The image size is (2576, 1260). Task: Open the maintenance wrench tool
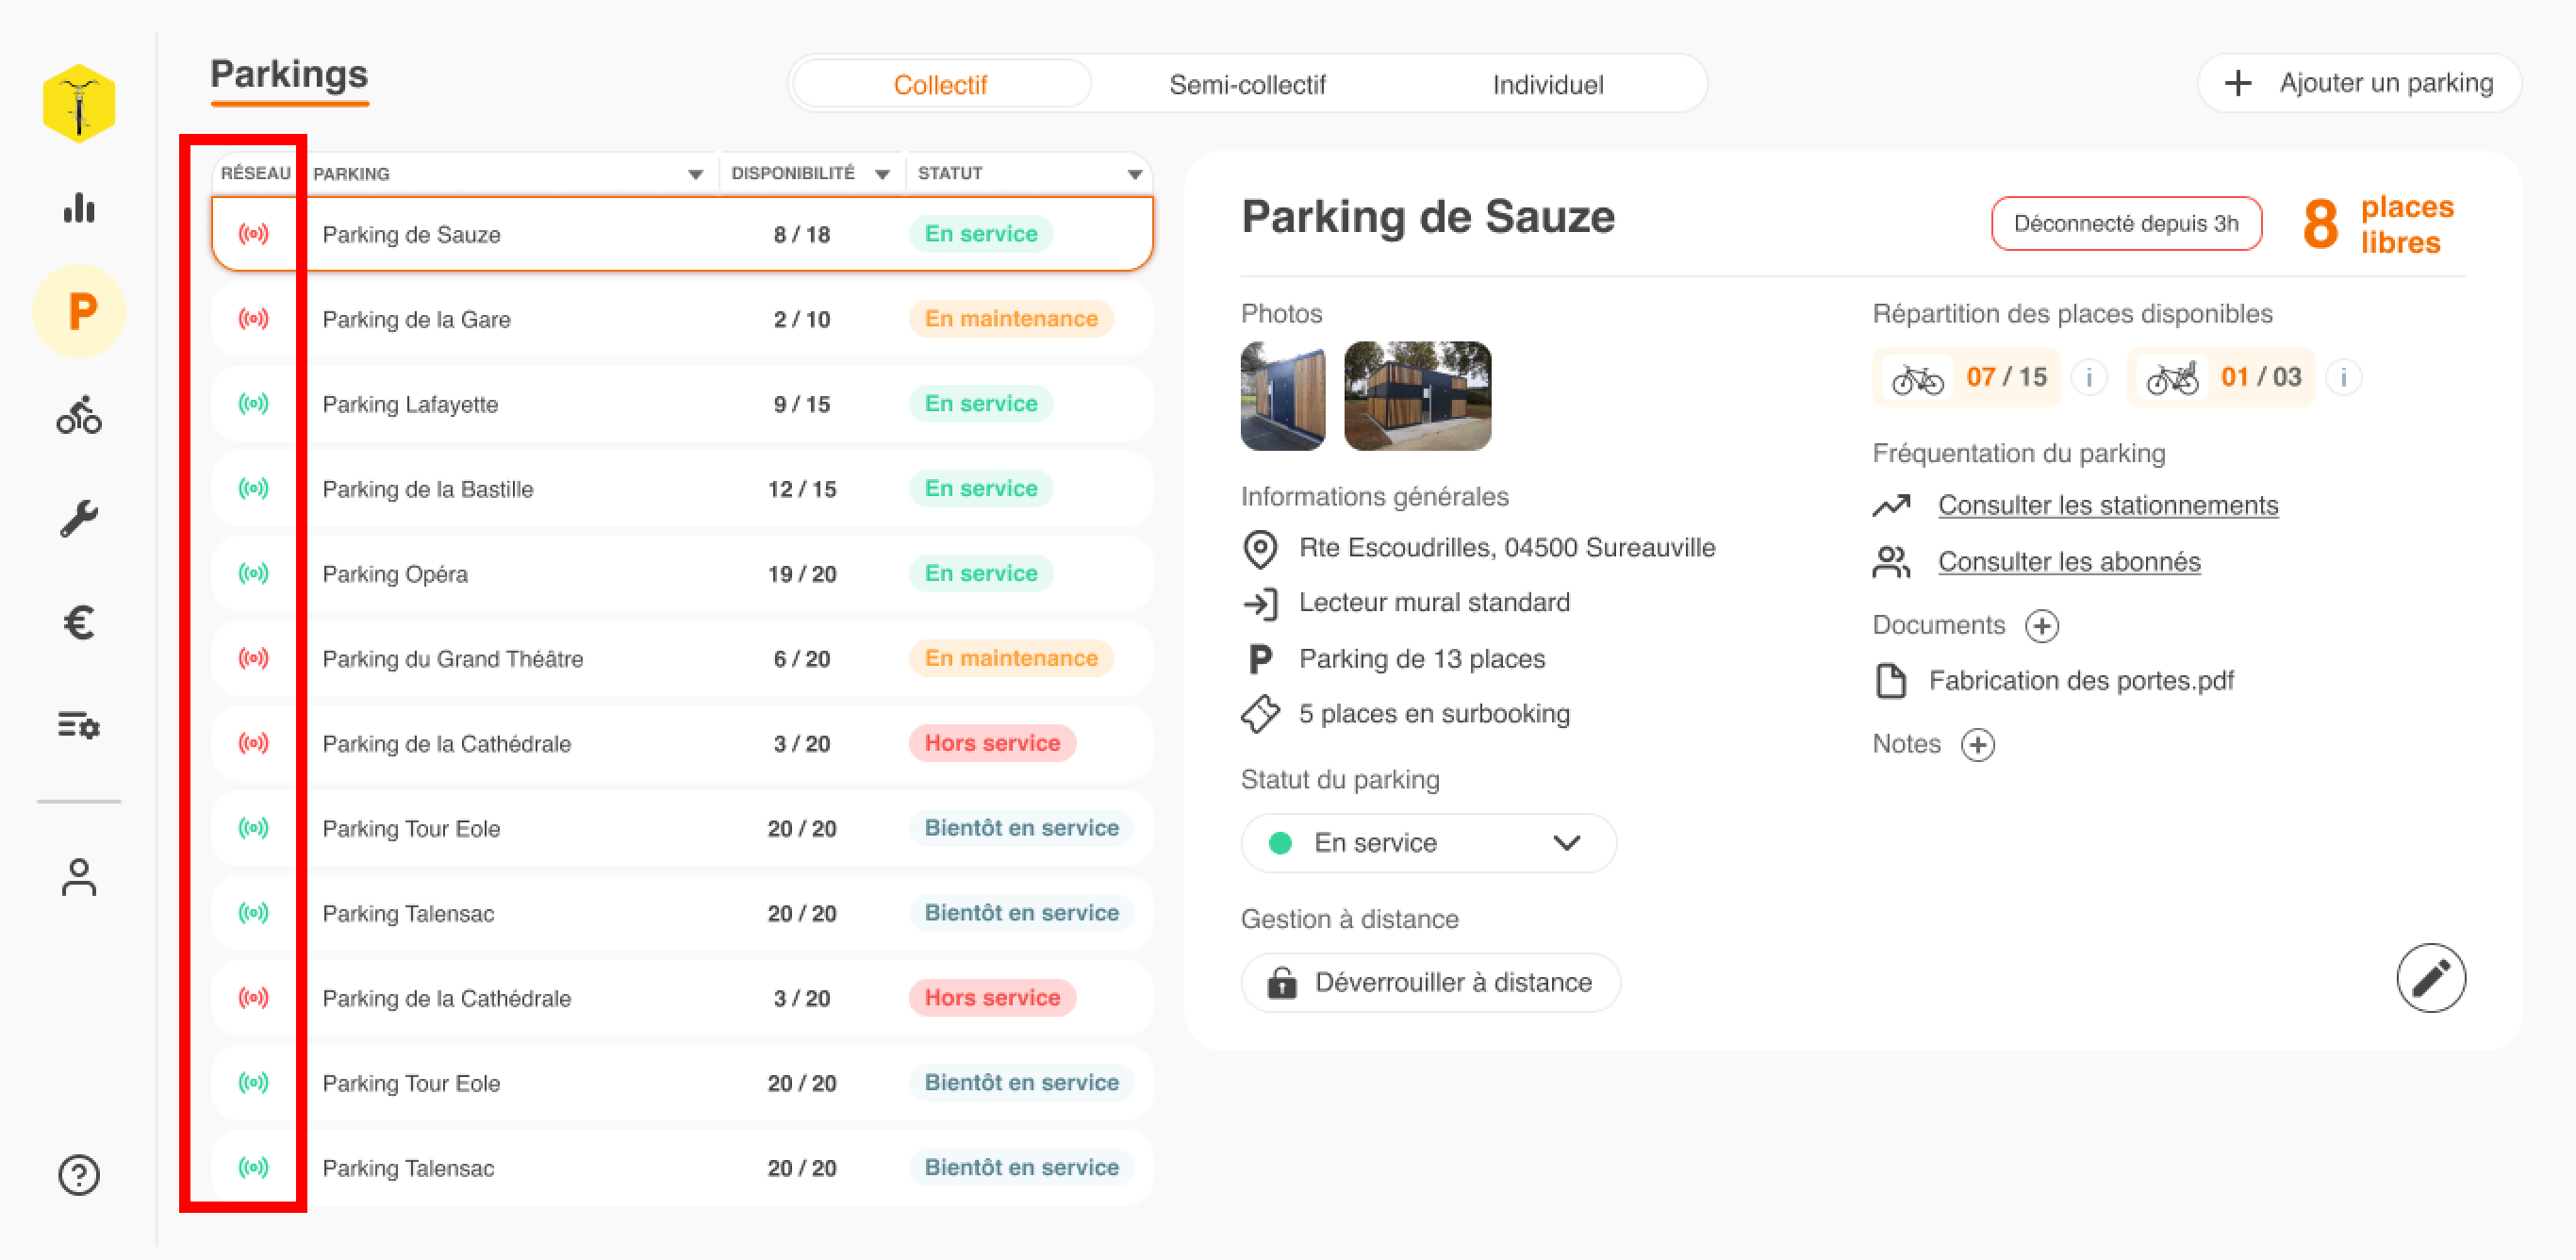(79, 518)
